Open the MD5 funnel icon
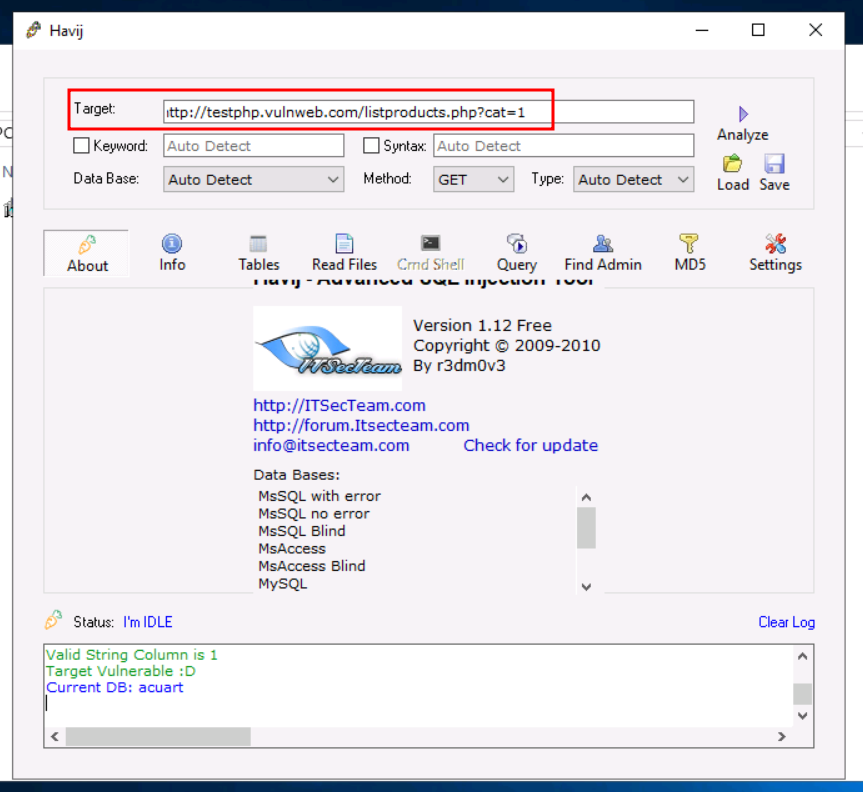863x792 pixels. coord(689,243)
